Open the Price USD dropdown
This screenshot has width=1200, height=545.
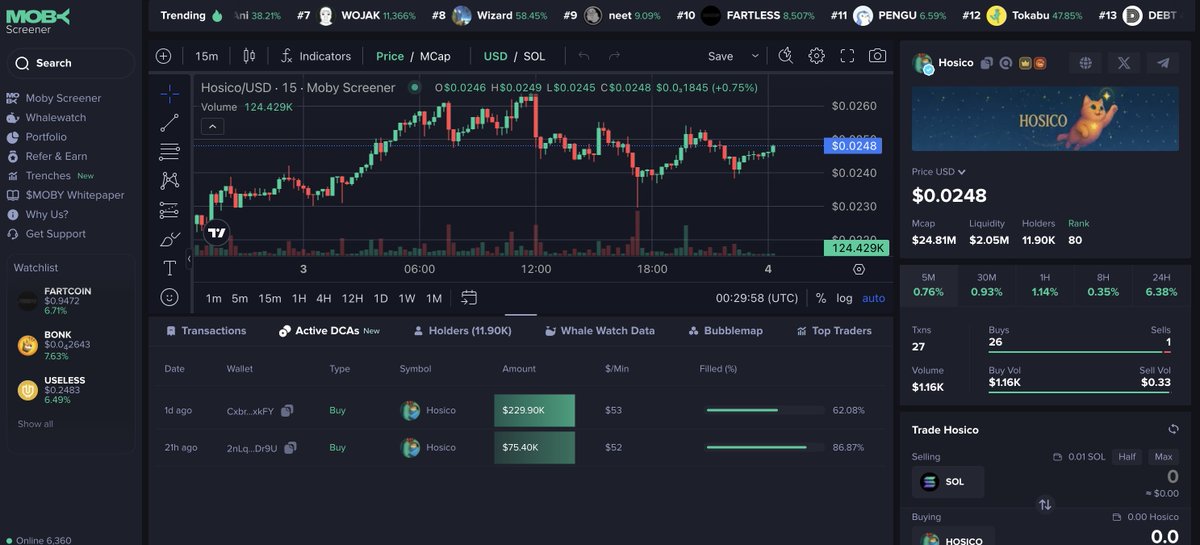point(939,172)
